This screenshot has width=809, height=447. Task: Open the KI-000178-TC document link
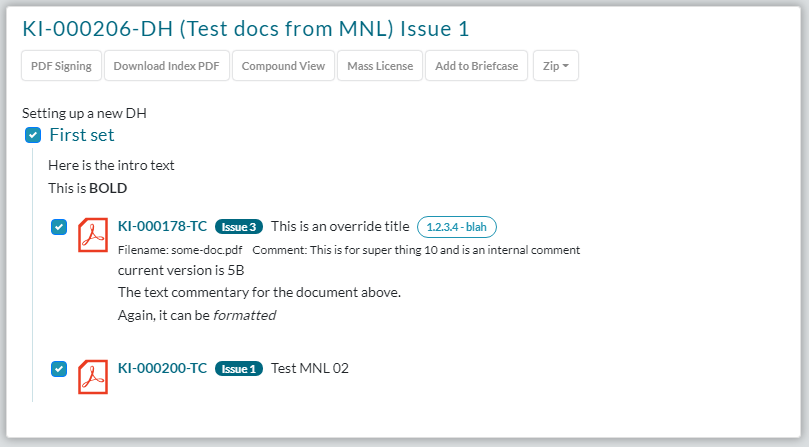point(162,227)
